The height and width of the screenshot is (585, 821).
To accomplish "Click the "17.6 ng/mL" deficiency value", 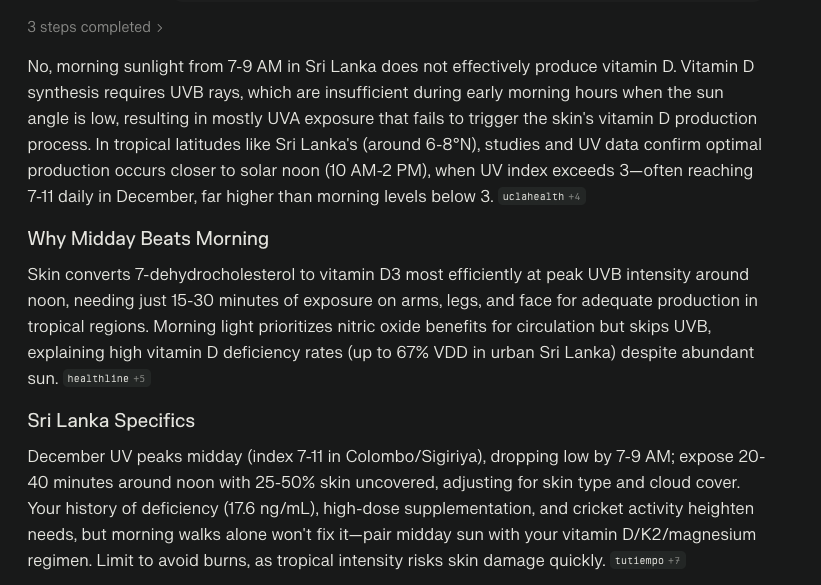I will pos(270,509).
